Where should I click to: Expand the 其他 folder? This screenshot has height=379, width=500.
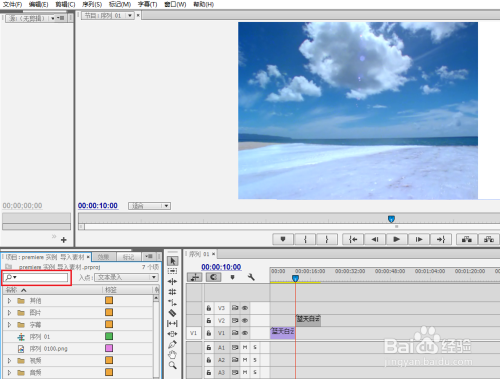pyautogui.click(x=9, y=301)
